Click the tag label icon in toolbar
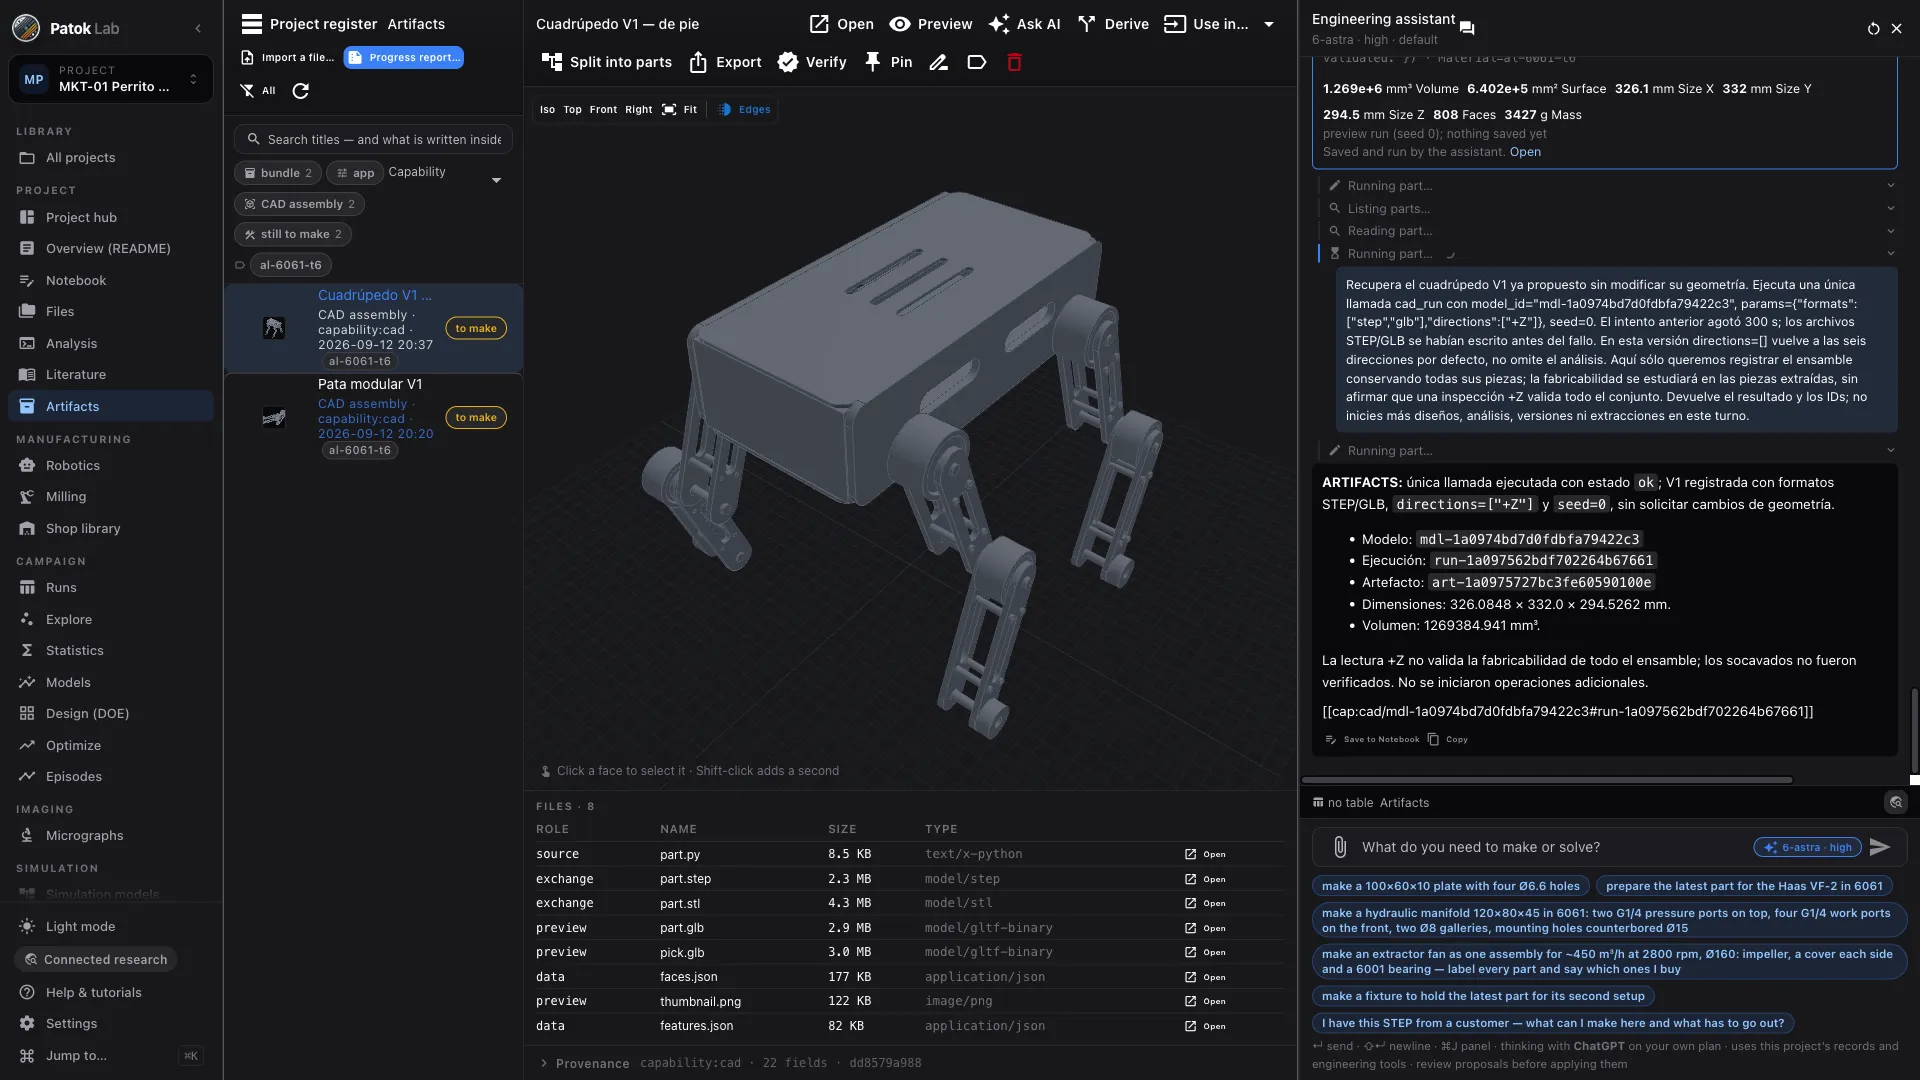1920x1080 pixels. click(x=977, y=62)
